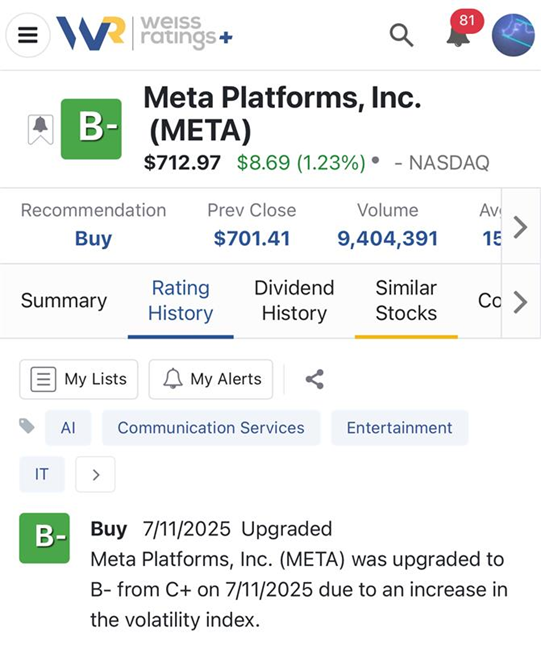
Task: Open the Dividend History tab
Action: tap(294, 301)
